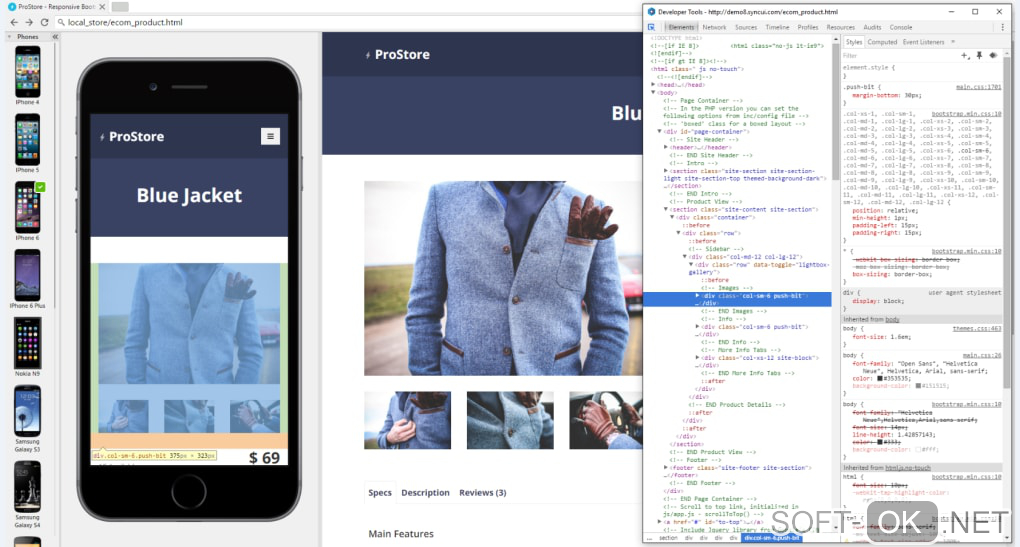The image size is (1020, 547).
Task: Click the main blue jacket product image
Action: [x=503, y=278]
